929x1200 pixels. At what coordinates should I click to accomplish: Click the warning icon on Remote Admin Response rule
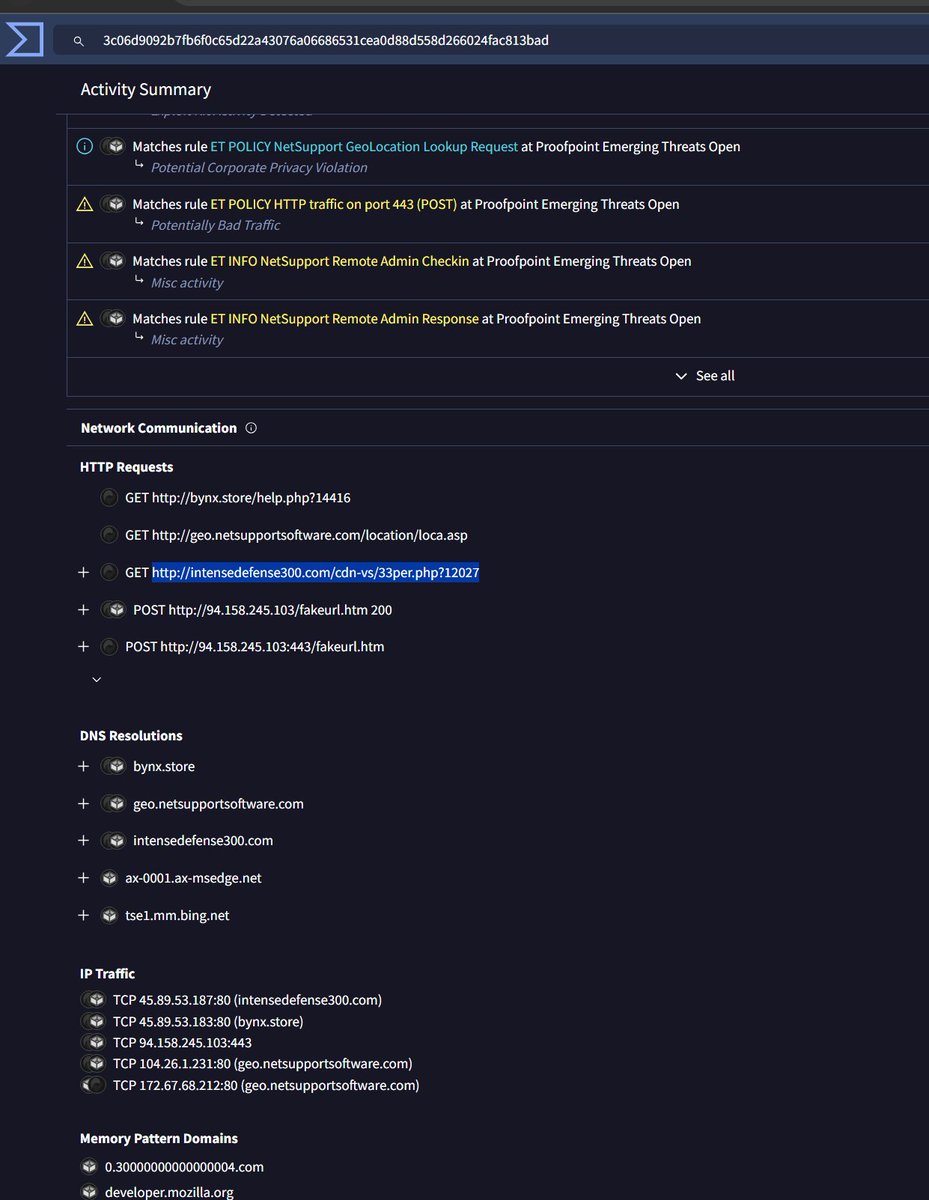(84, 318)
